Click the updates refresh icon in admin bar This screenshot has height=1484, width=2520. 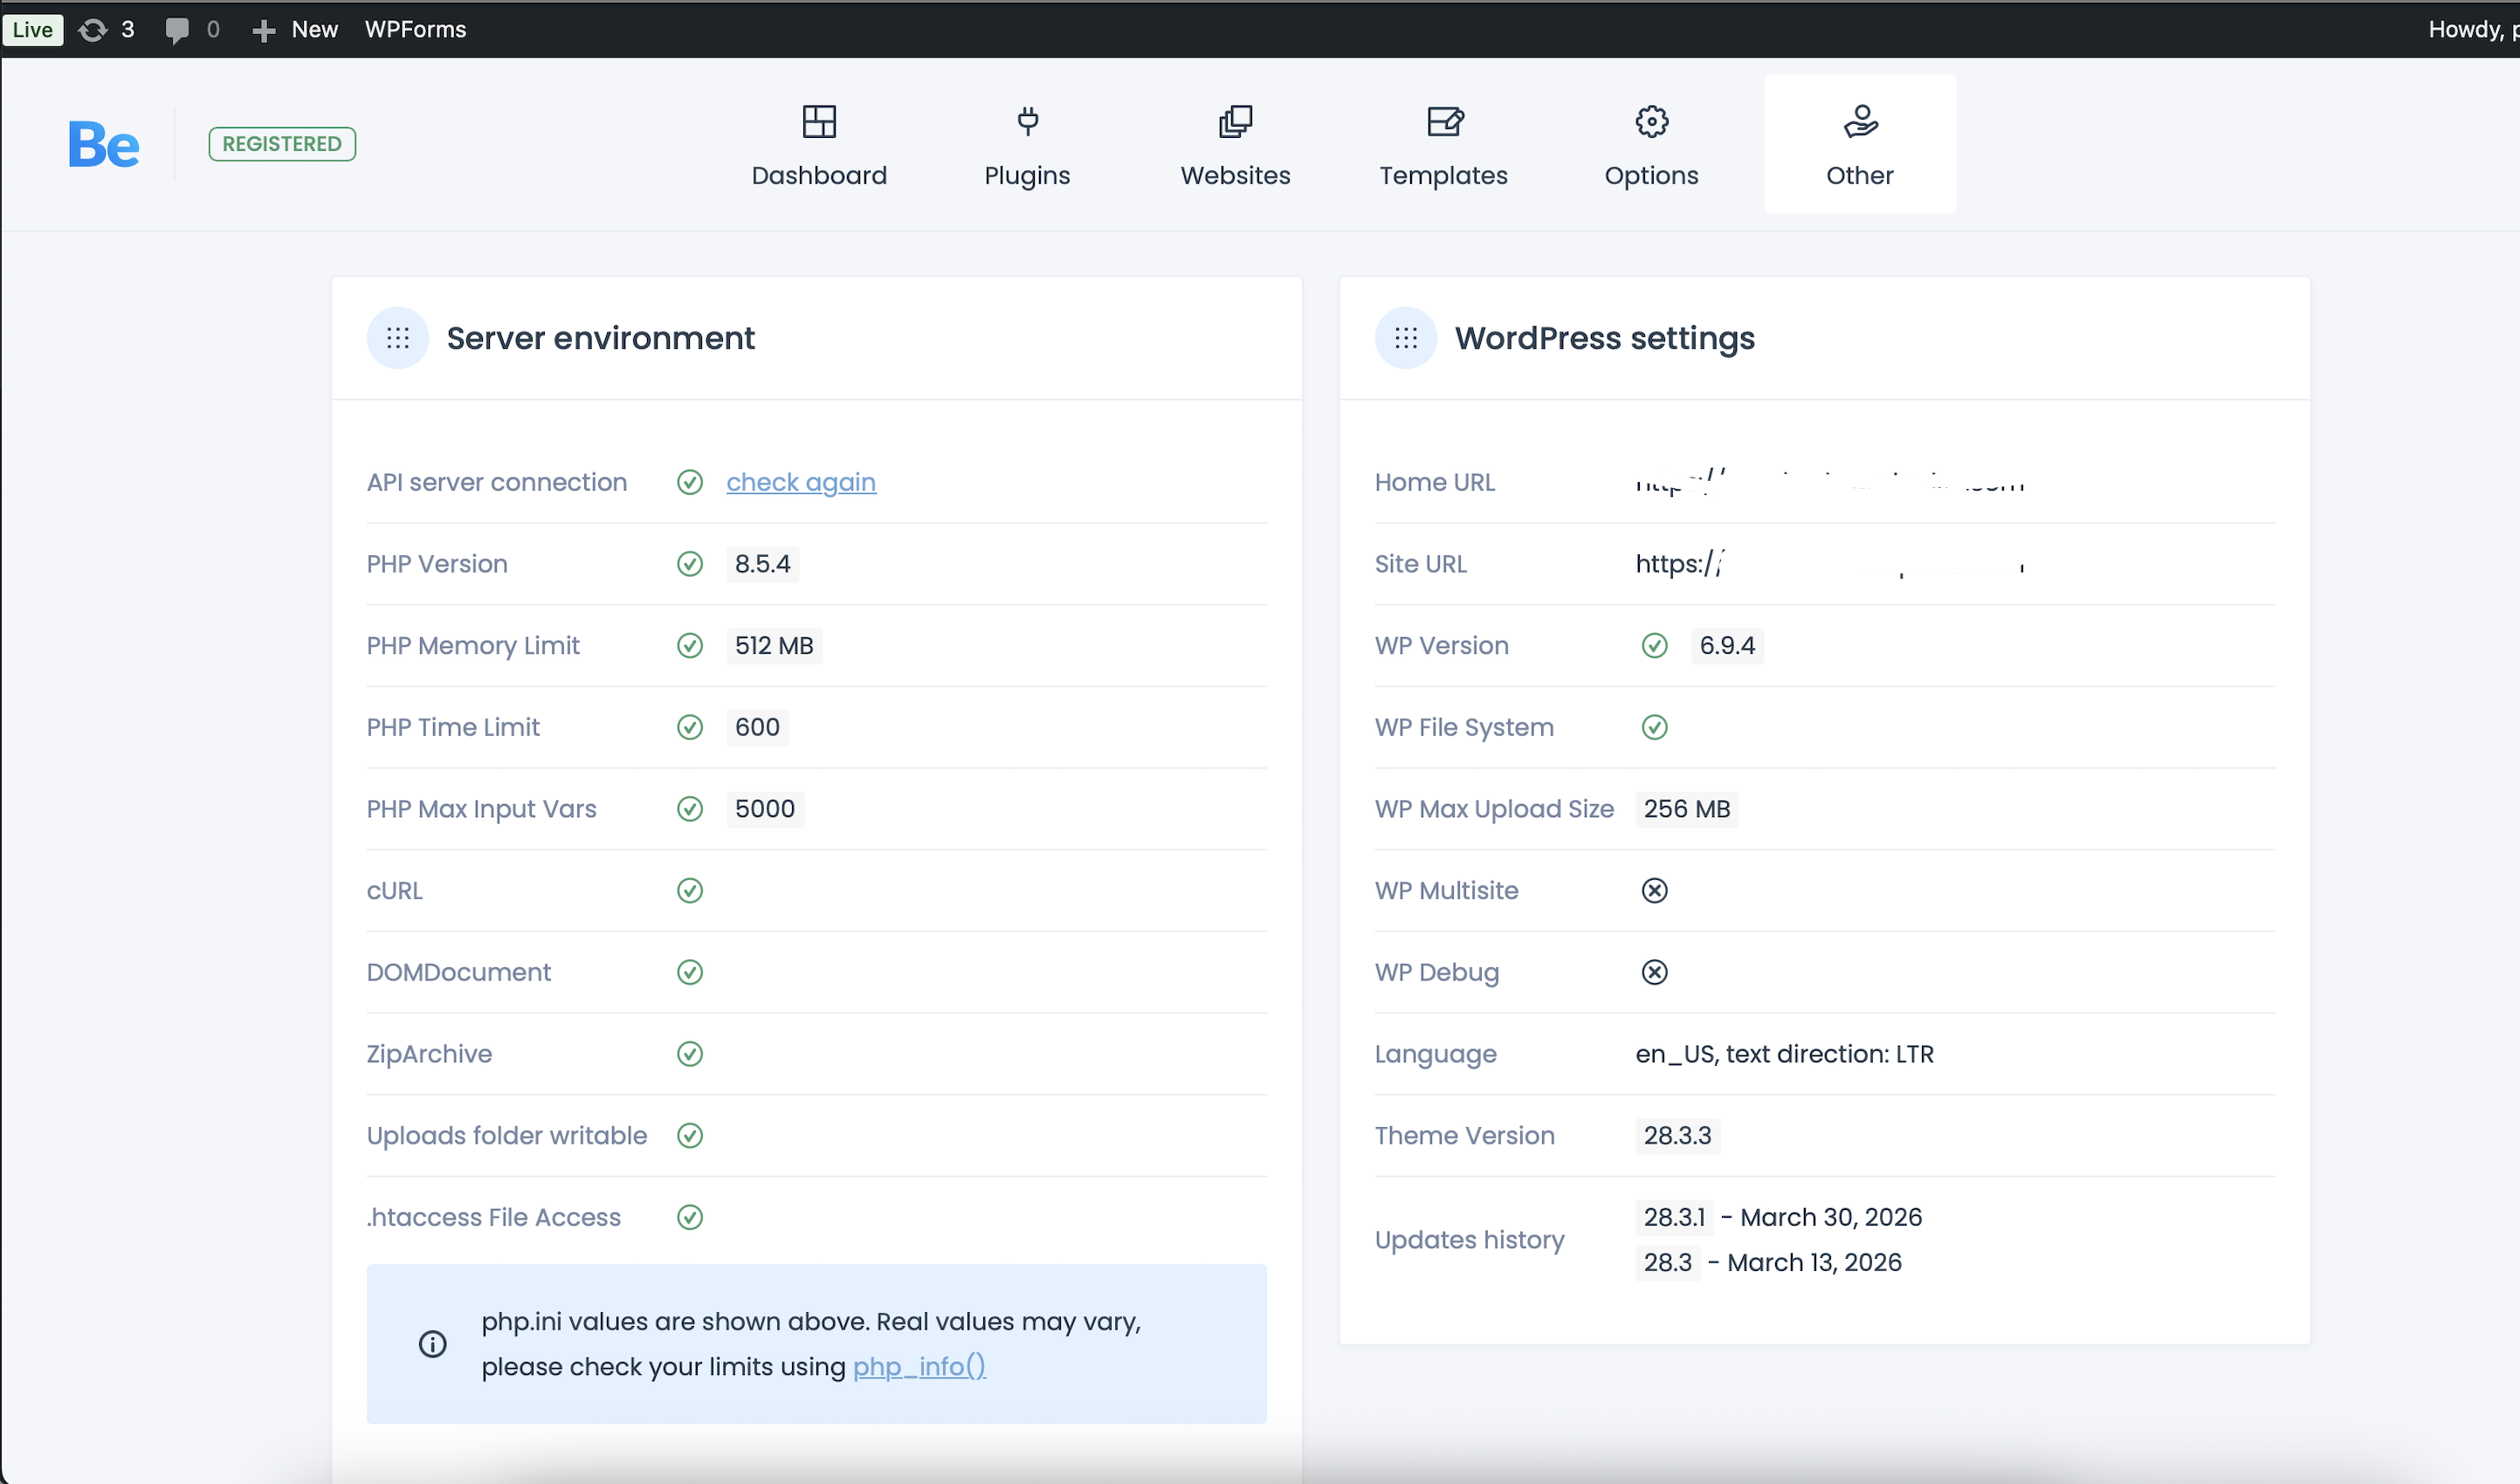coord(93,30)
